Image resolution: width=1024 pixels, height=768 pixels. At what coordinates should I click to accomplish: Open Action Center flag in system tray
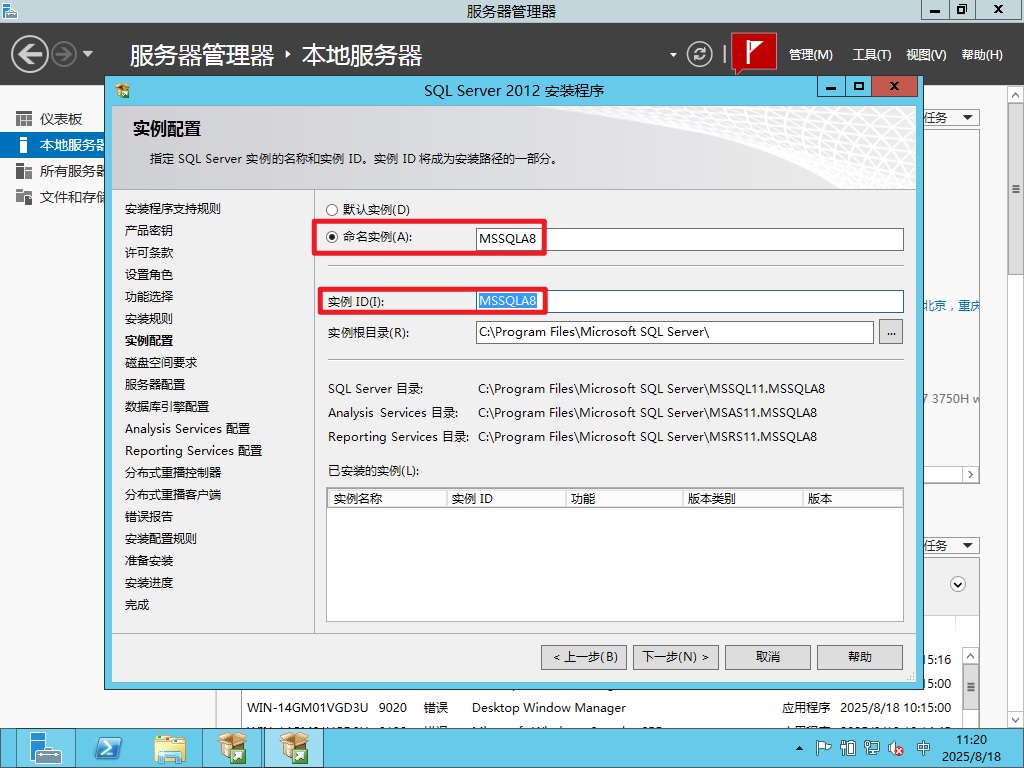(824, 748)
